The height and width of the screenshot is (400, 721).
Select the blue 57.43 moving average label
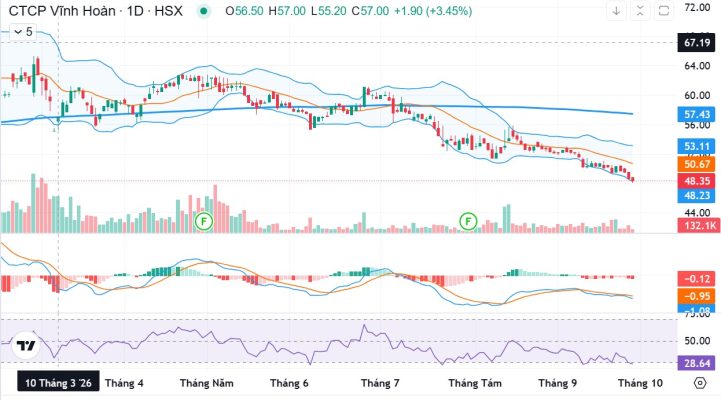697,114
